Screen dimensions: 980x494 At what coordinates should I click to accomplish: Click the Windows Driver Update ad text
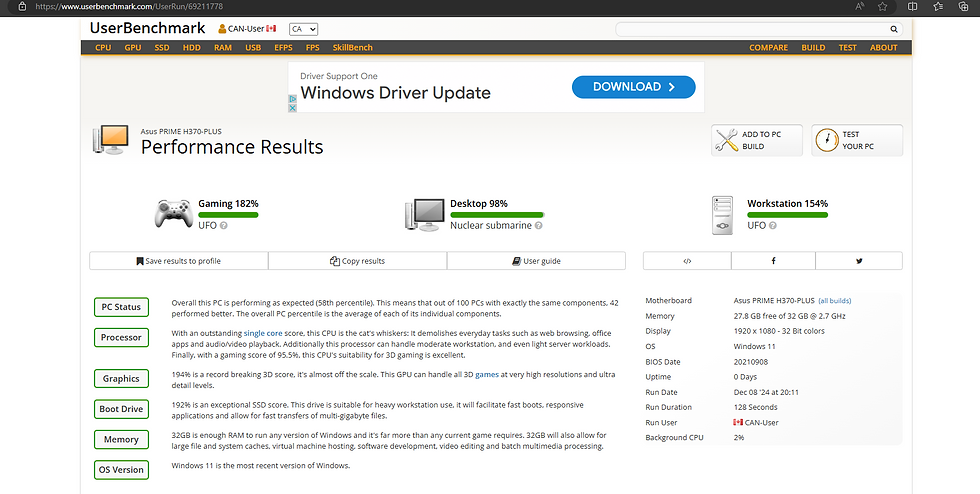click(395, 93)
